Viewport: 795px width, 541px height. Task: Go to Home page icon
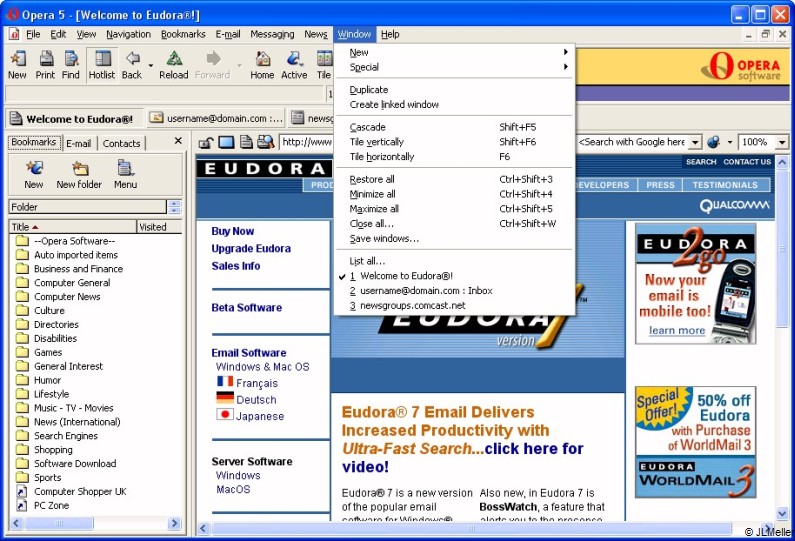(x=262, y=65)
